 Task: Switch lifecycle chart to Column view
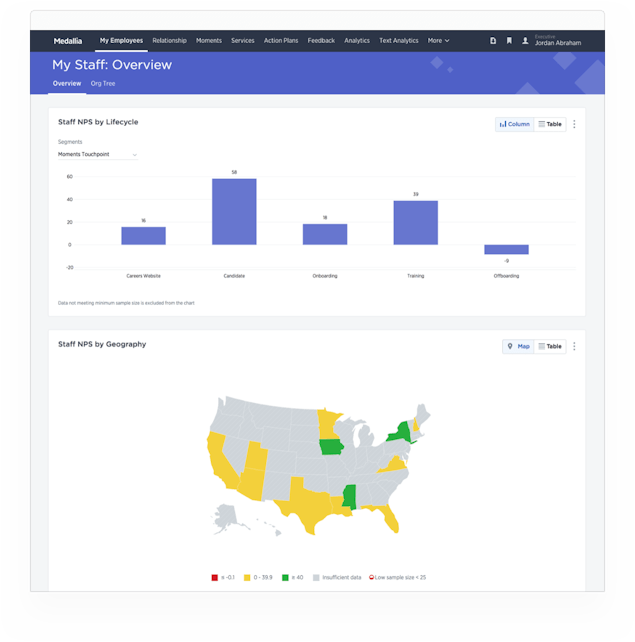(514, 124)
